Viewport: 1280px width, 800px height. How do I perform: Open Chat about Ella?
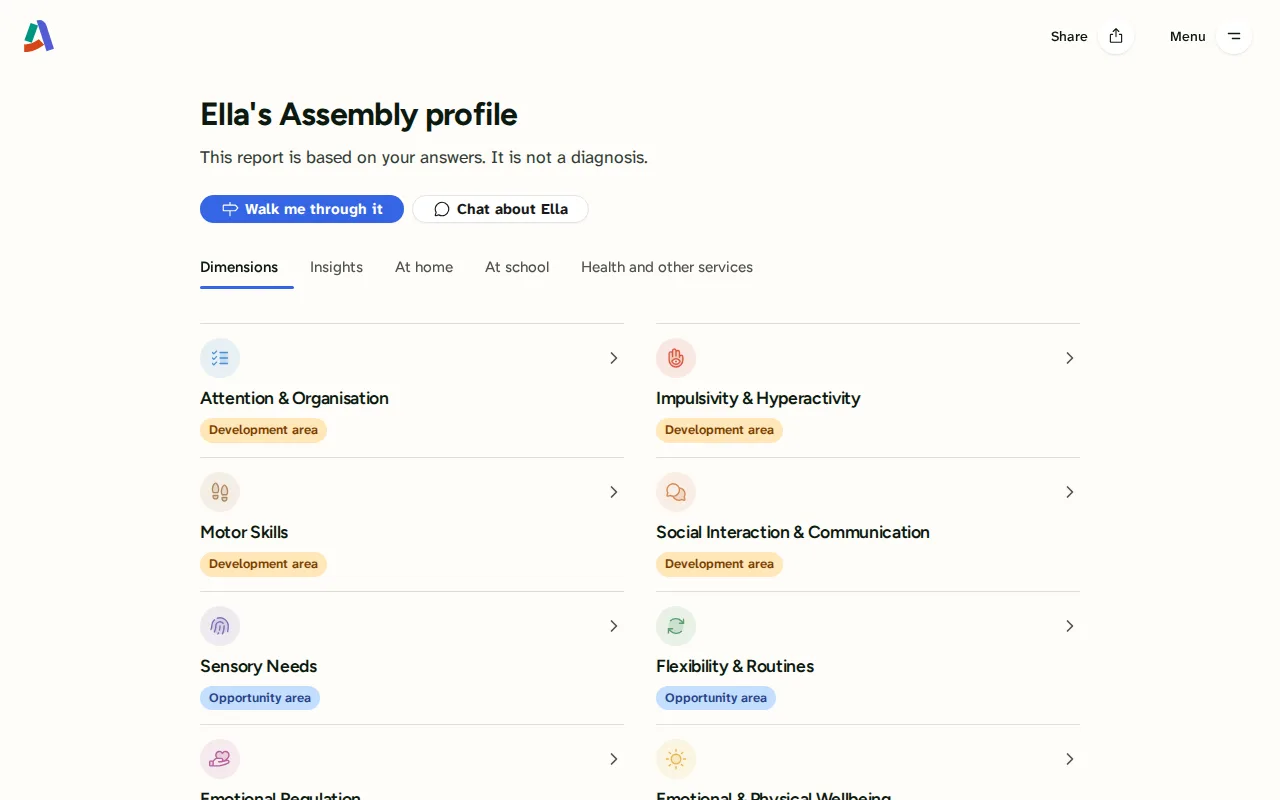click(500, 209)
